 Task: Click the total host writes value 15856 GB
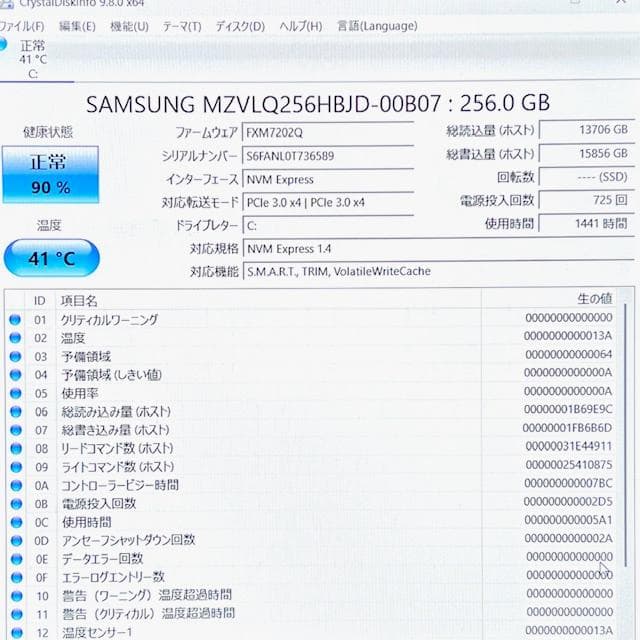[x=587, y=153]
